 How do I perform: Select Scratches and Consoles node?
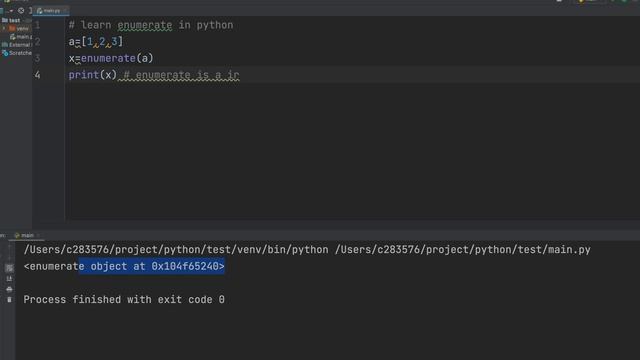click(x=17, y=53)
